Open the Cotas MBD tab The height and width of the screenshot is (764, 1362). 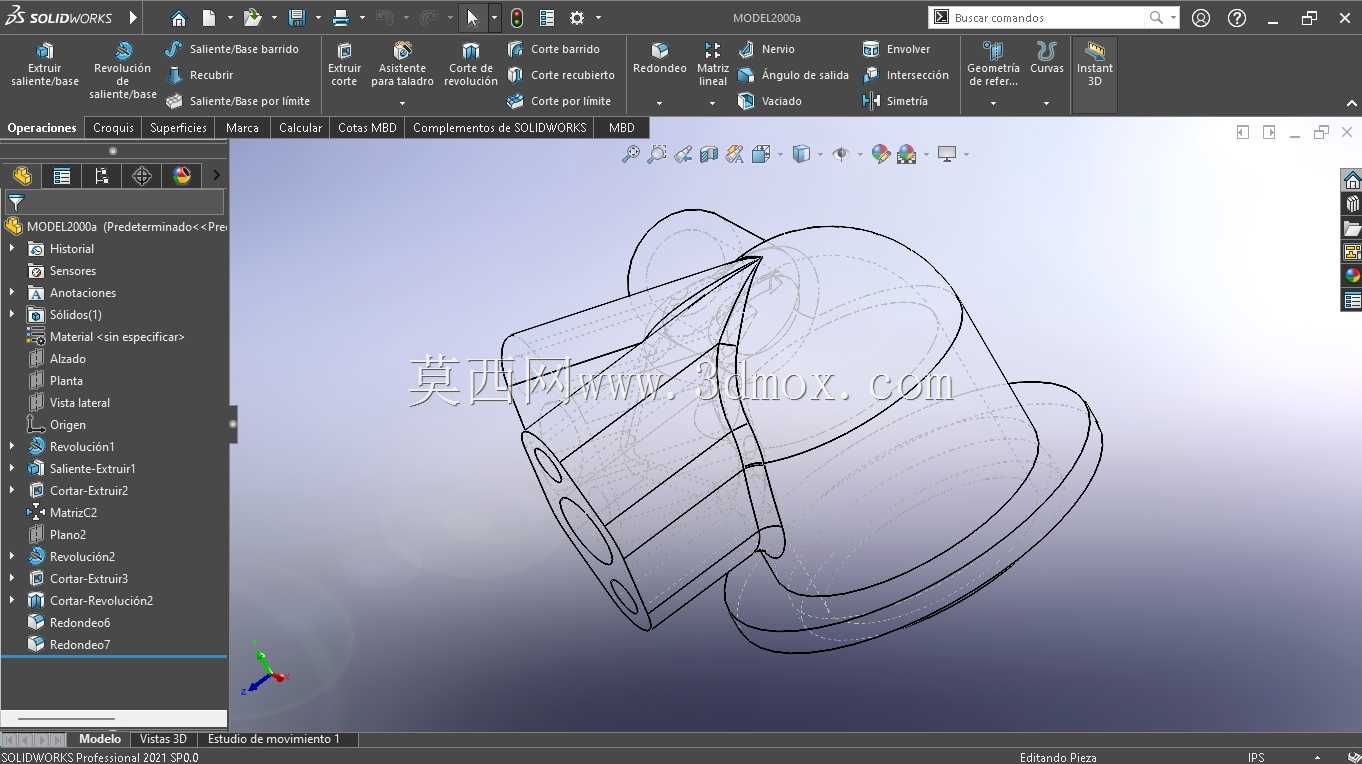[367, 127]
